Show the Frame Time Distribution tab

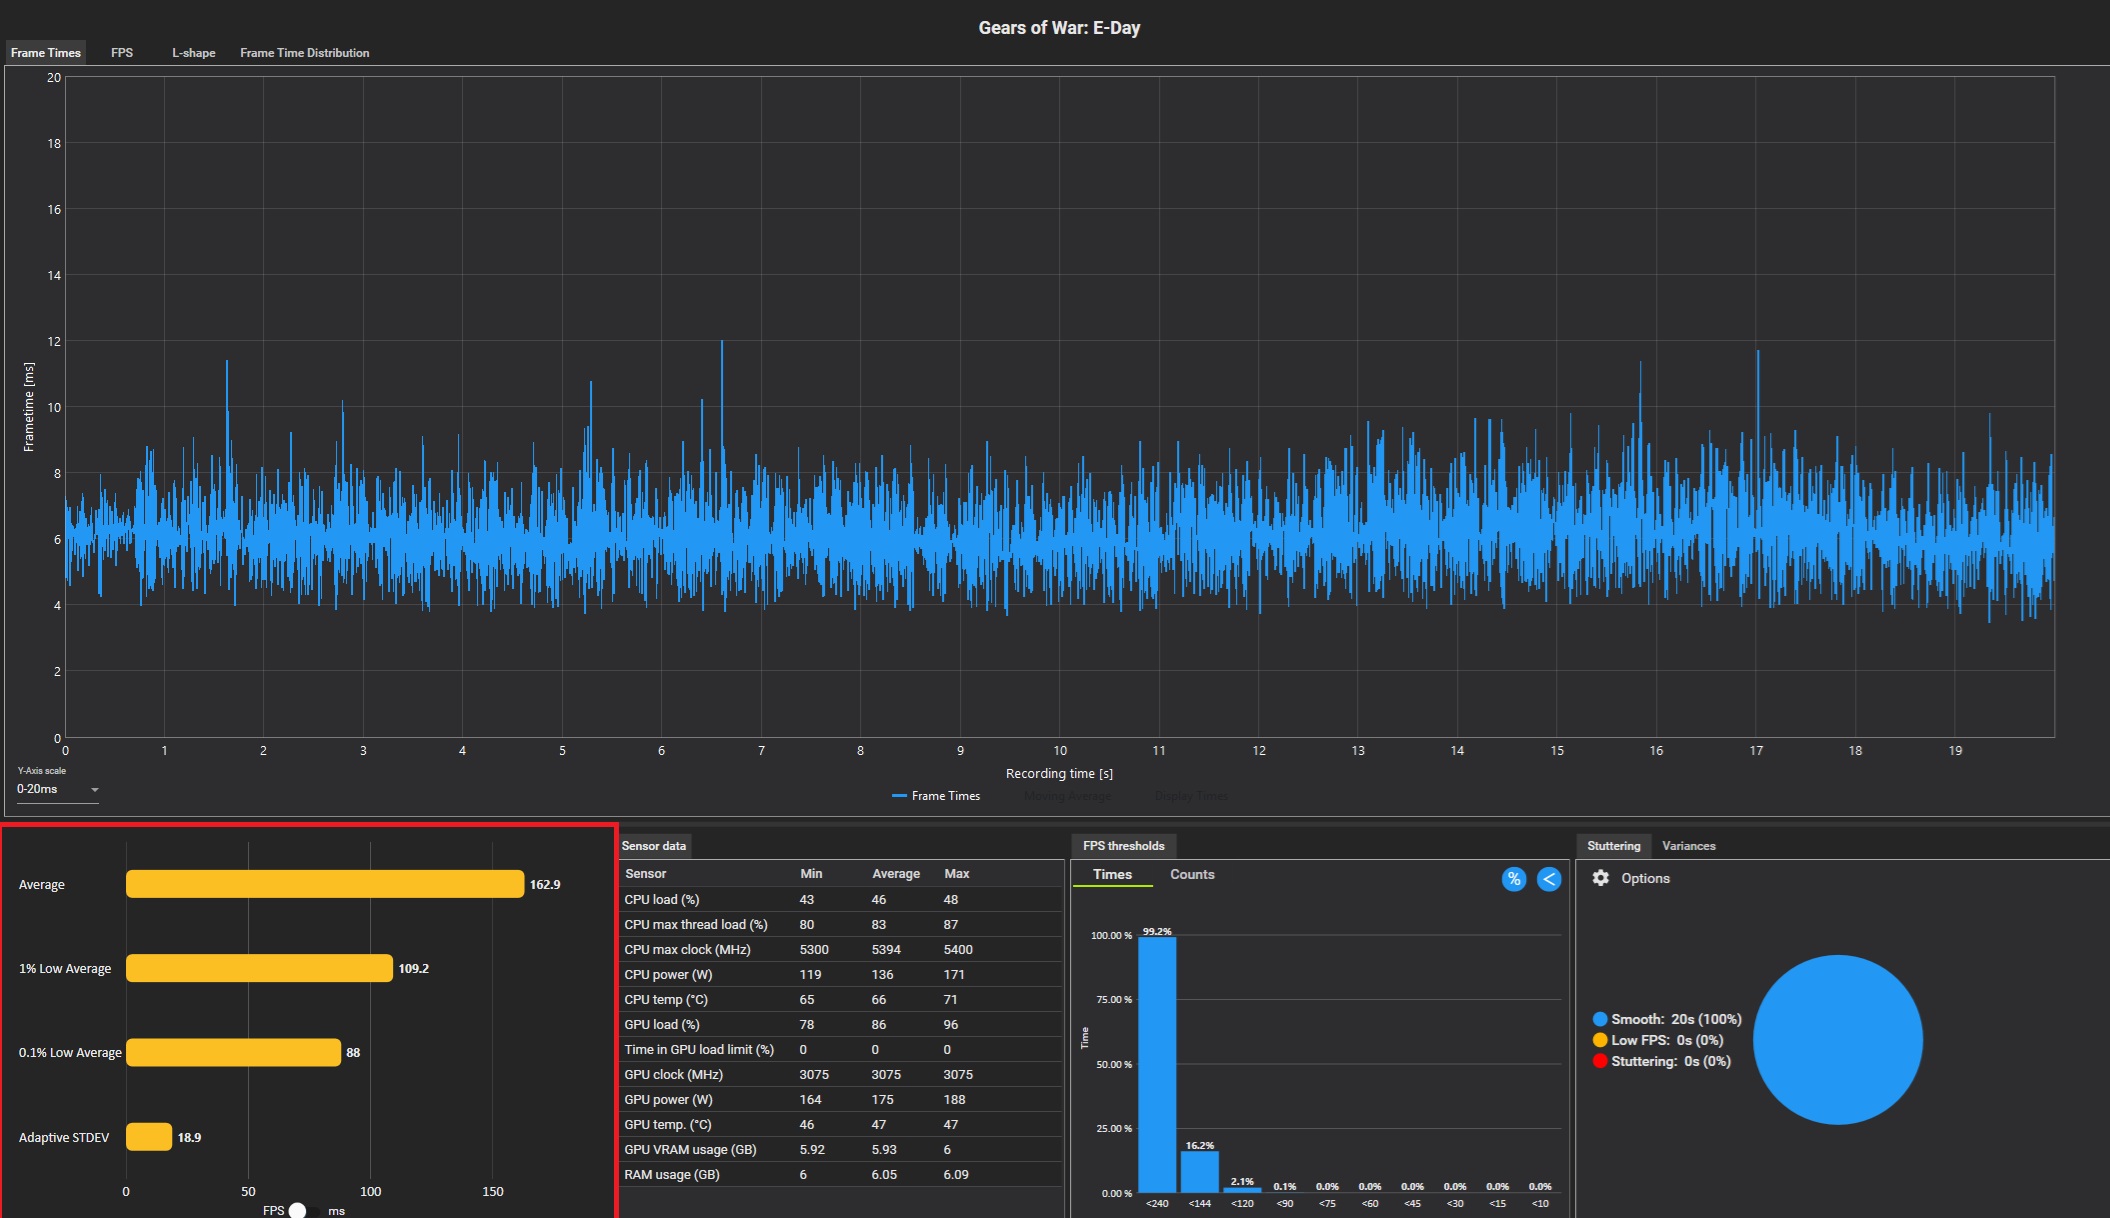click(304, 53)
